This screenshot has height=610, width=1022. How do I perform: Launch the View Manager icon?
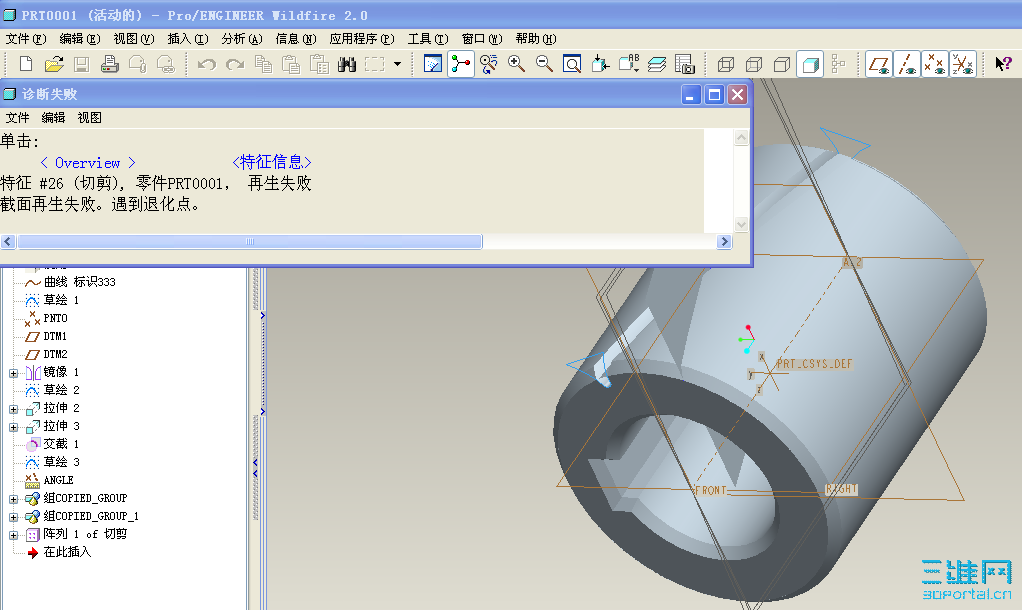[685, 64]
